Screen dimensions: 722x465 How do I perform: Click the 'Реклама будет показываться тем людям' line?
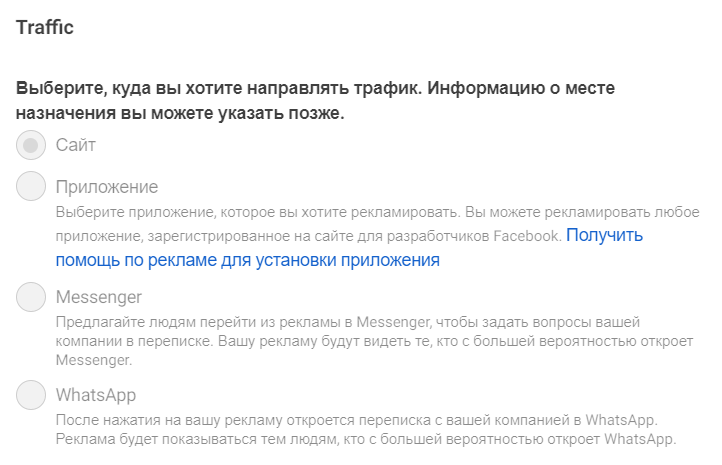point(366,439)
